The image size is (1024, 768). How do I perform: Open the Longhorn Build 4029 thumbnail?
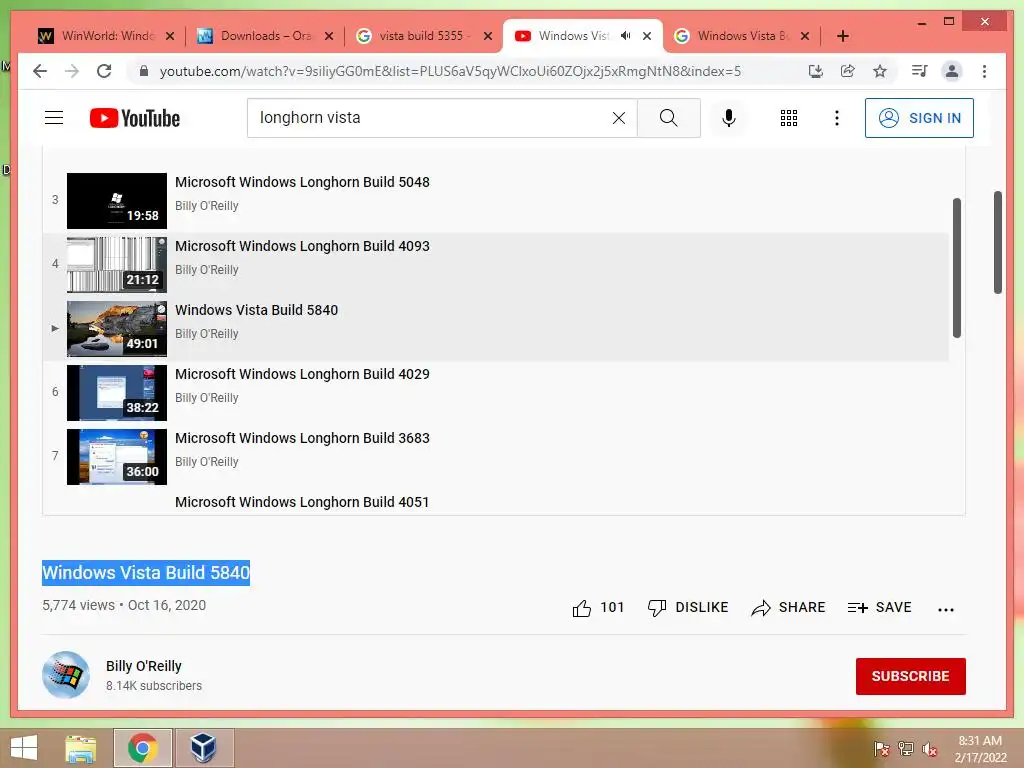point(117,392)
